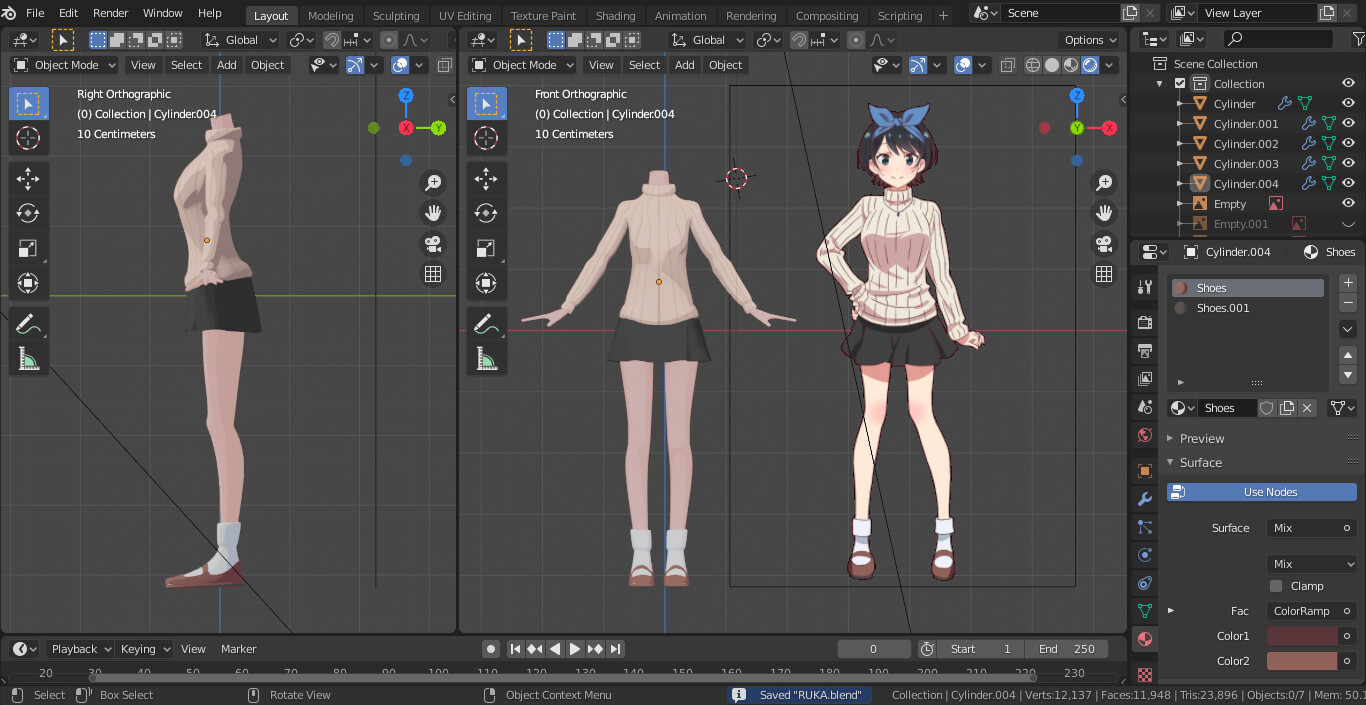
Task: Switch to the Sculpting workspace tab
Action: [396, 16]
